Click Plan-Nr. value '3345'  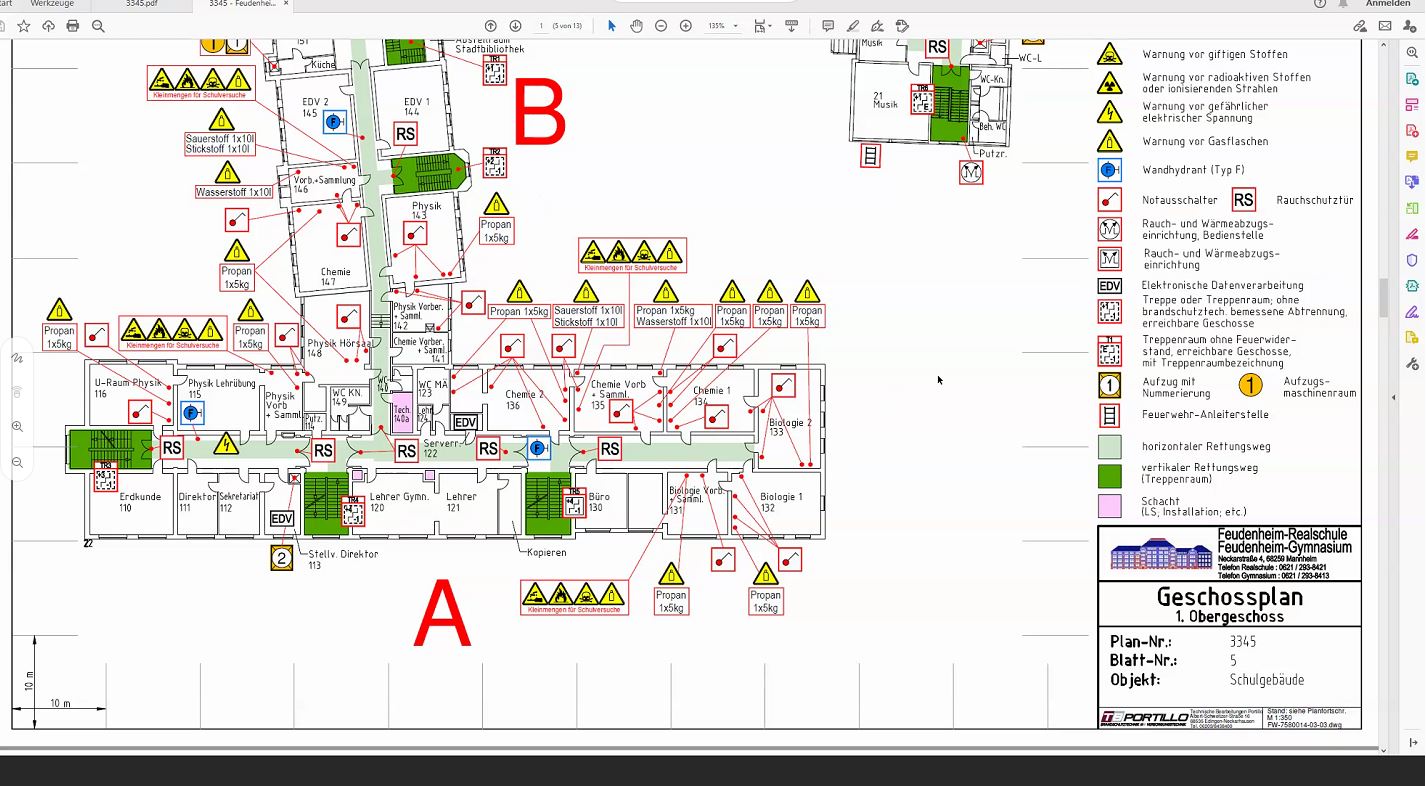pyautogui.click(x=1242, y=642)
